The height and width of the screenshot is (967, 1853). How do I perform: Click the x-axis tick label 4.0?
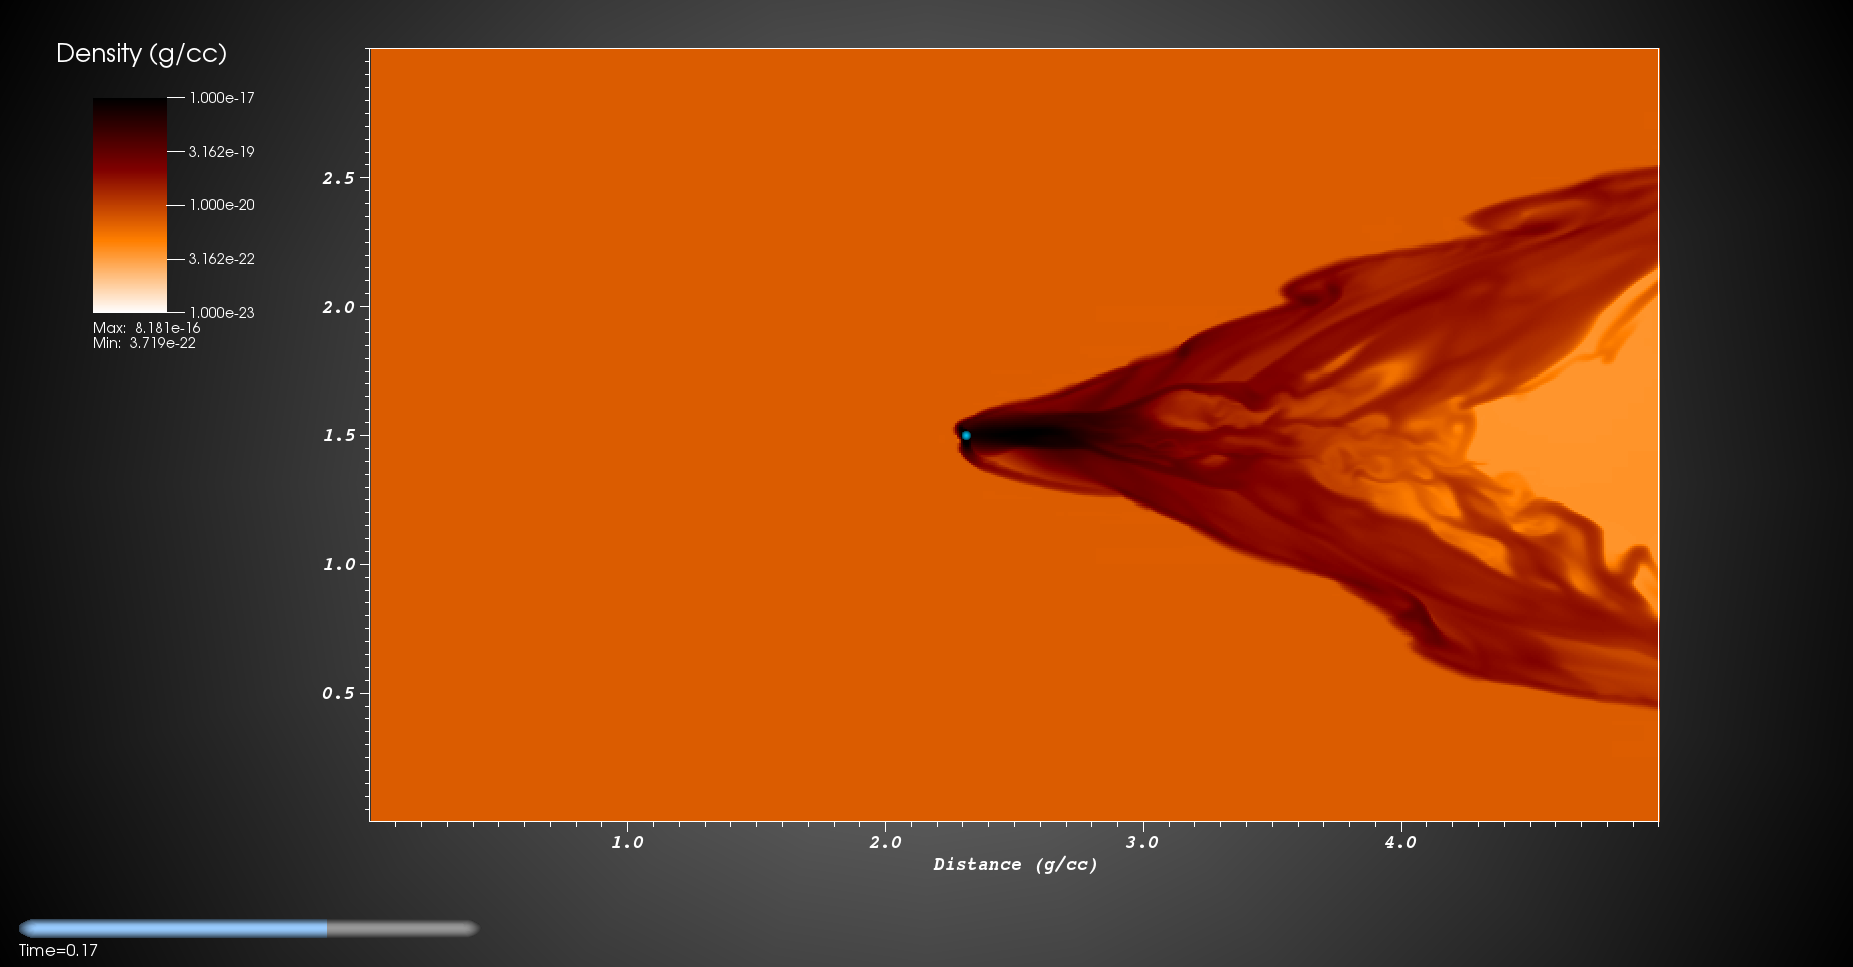click(1400, 842)
